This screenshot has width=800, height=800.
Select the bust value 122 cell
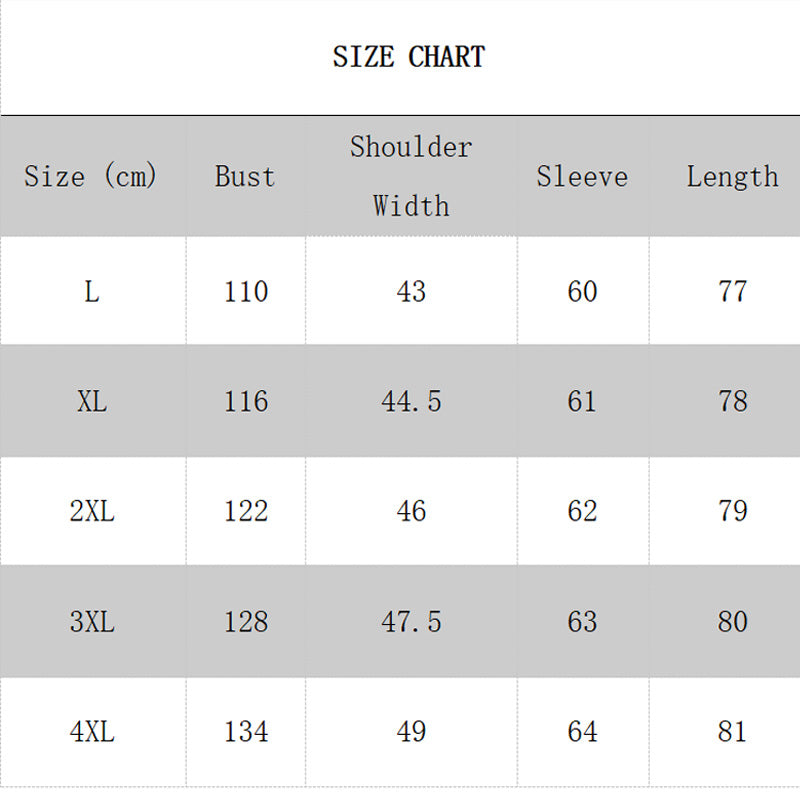pos(246,512)
